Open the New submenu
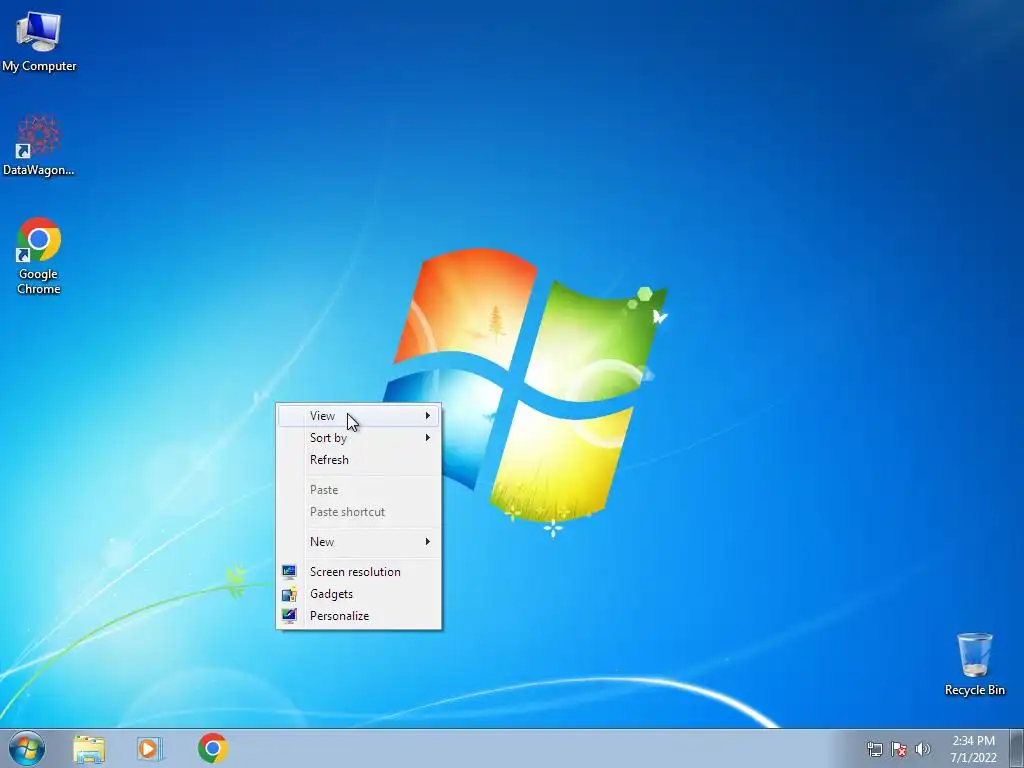 (359, 542)
